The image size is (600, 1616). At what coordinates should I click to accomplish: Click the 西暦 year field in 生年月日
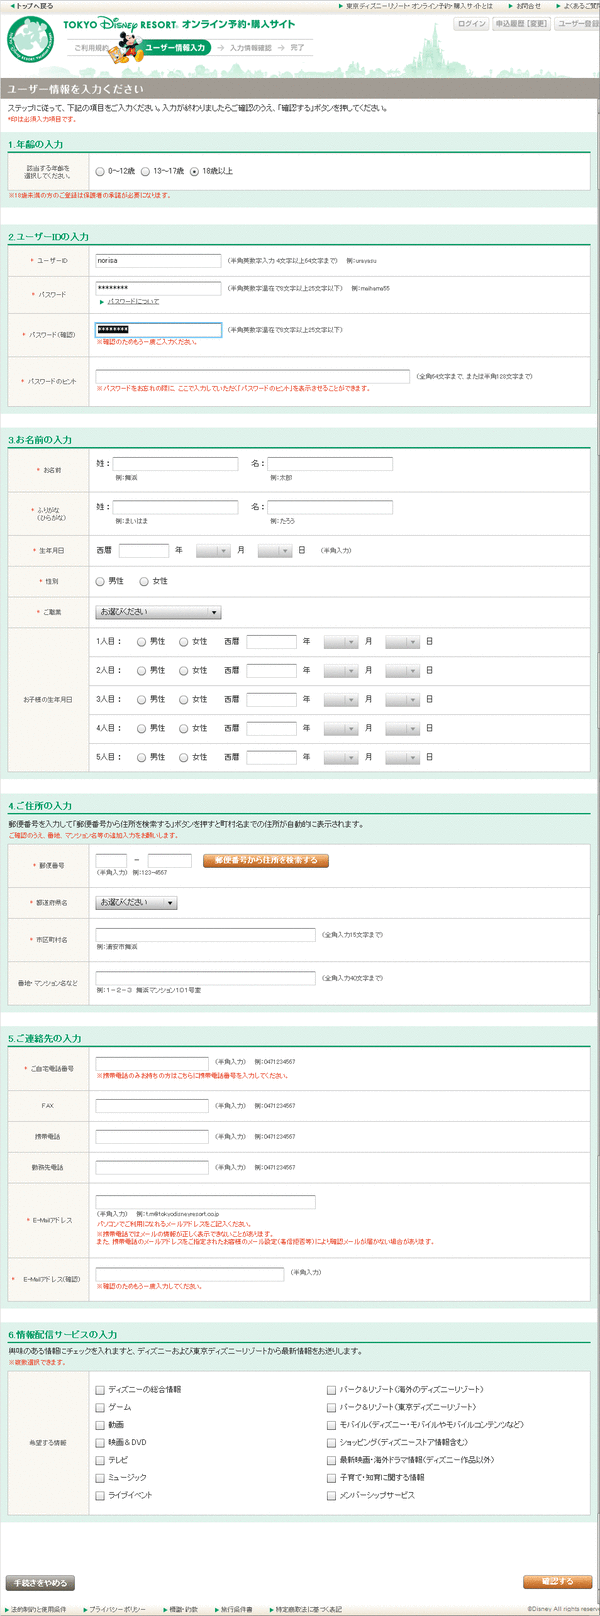[x=143, y=551]
